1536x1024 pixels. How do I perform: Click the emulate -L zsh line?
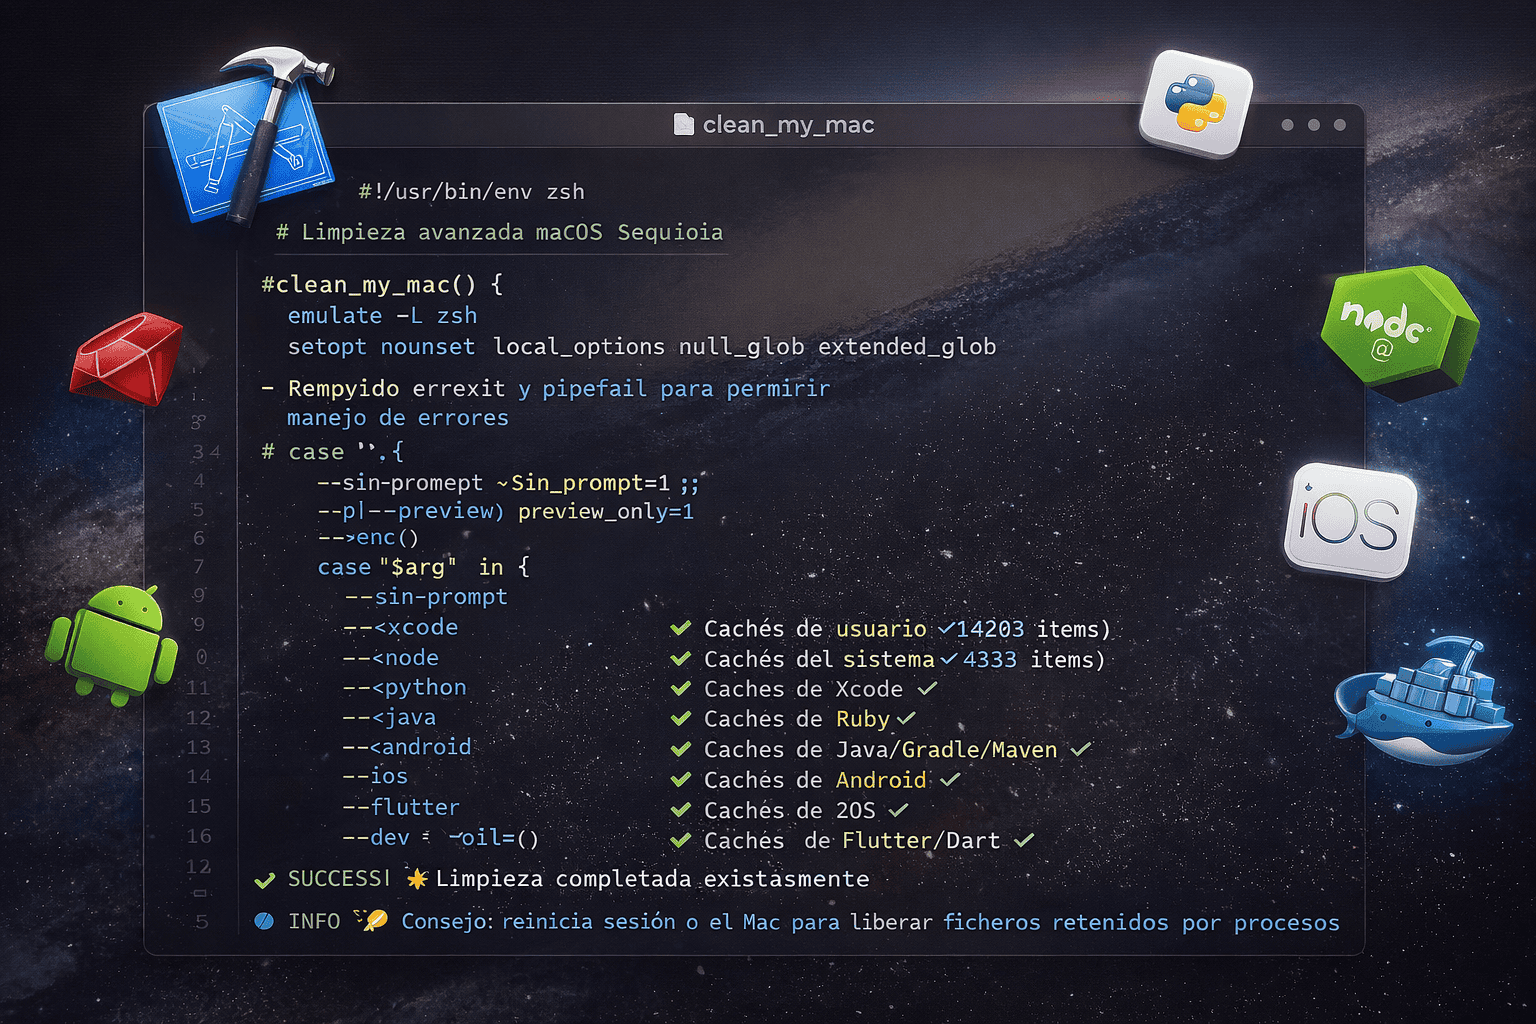382,316
